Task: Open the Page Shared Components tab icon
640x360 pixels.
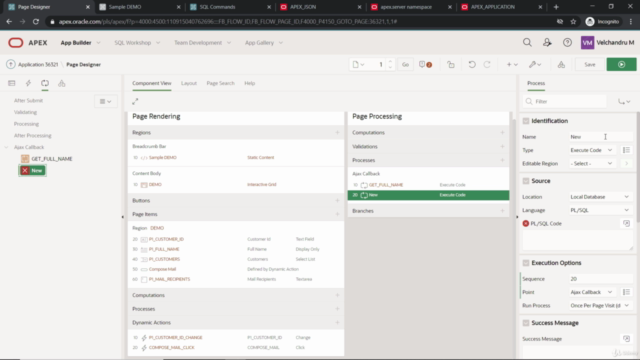Action: click(x=62, y=83)
